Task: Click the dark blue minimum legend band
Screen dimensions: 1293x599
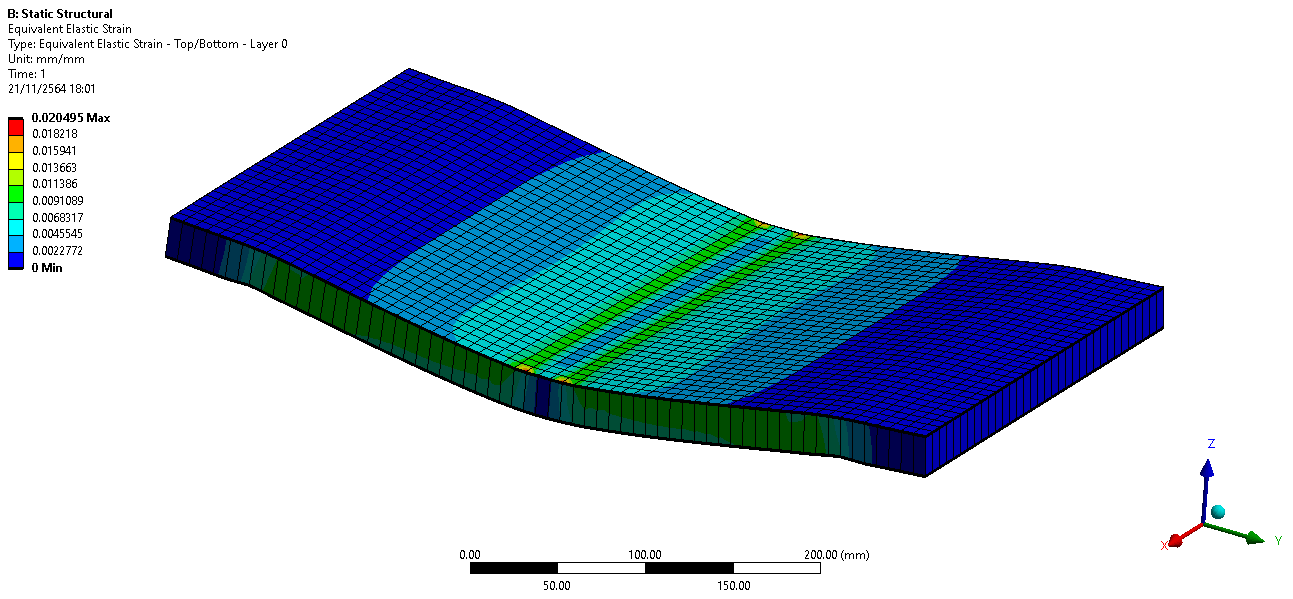Action: tap(15, 260)
